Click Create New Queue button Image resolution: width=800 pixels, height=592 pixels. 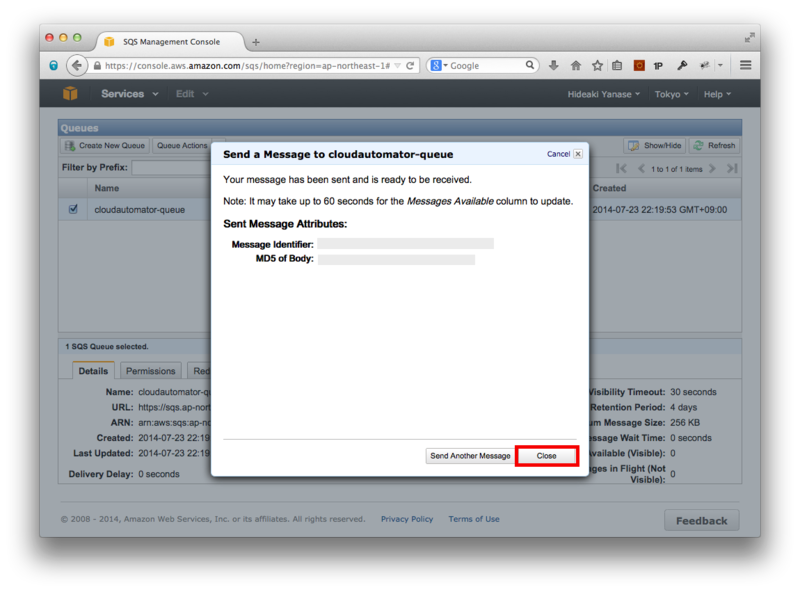(105, 145)
